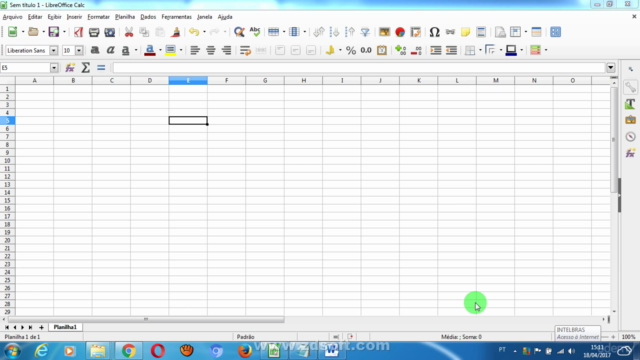Insert special character Omega icon
Image resolution: width=640 pixels, height=360 pixels.
tap(434, 32)
